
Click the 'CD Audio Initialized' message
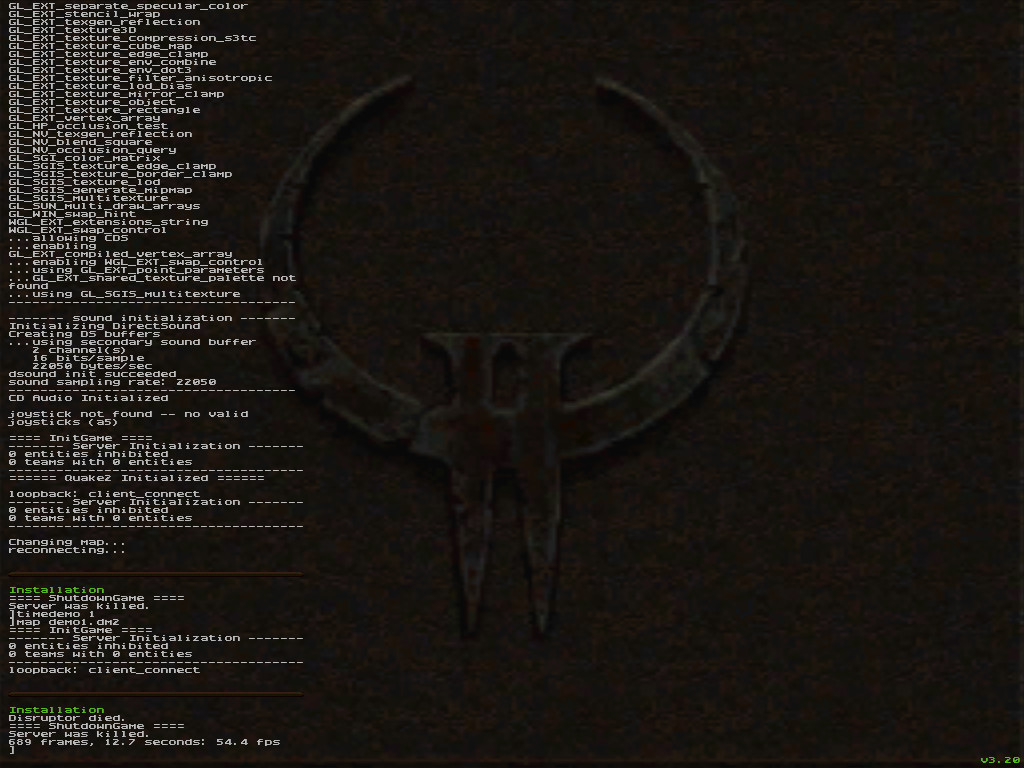click(x=88, y=398)
